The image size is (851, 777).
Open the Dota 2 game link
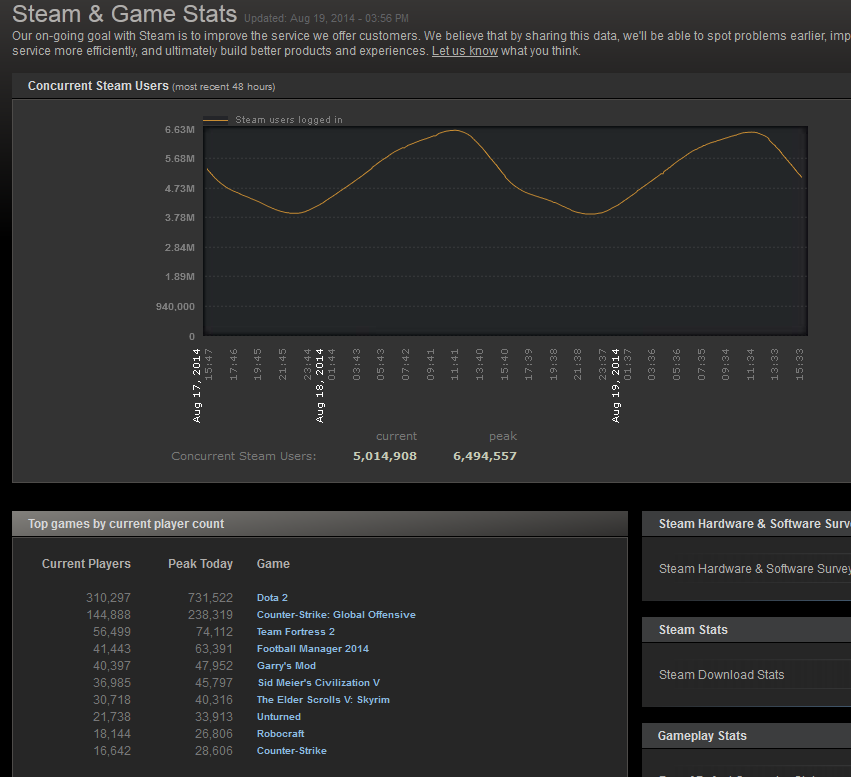(x=272, y=598)
